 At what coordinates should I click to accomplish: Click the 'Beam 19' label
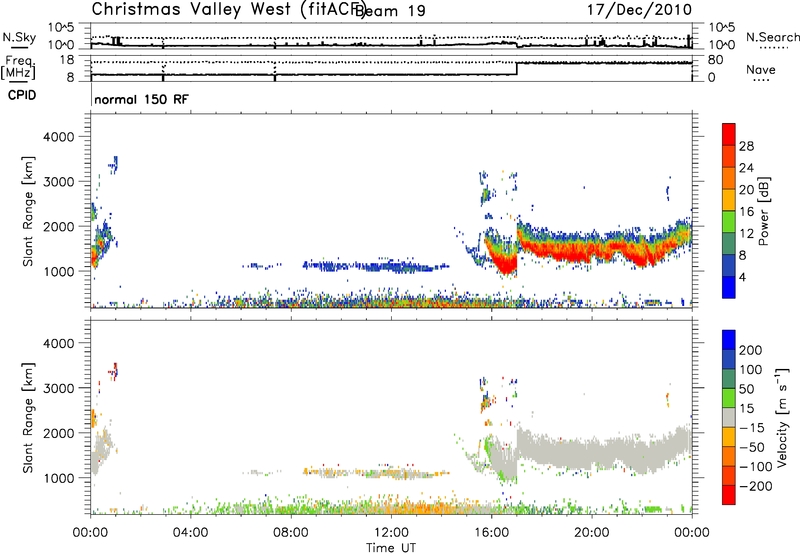390,11
